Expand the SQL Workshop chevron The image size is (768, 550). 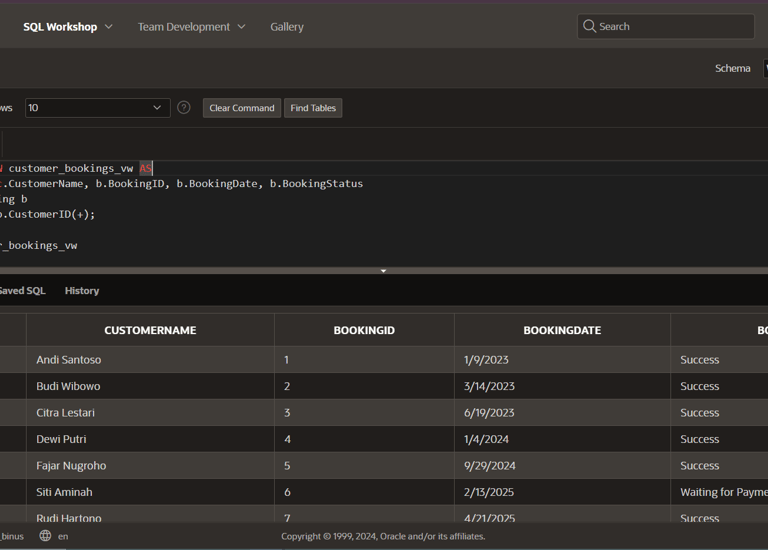(x=109, y=26)
